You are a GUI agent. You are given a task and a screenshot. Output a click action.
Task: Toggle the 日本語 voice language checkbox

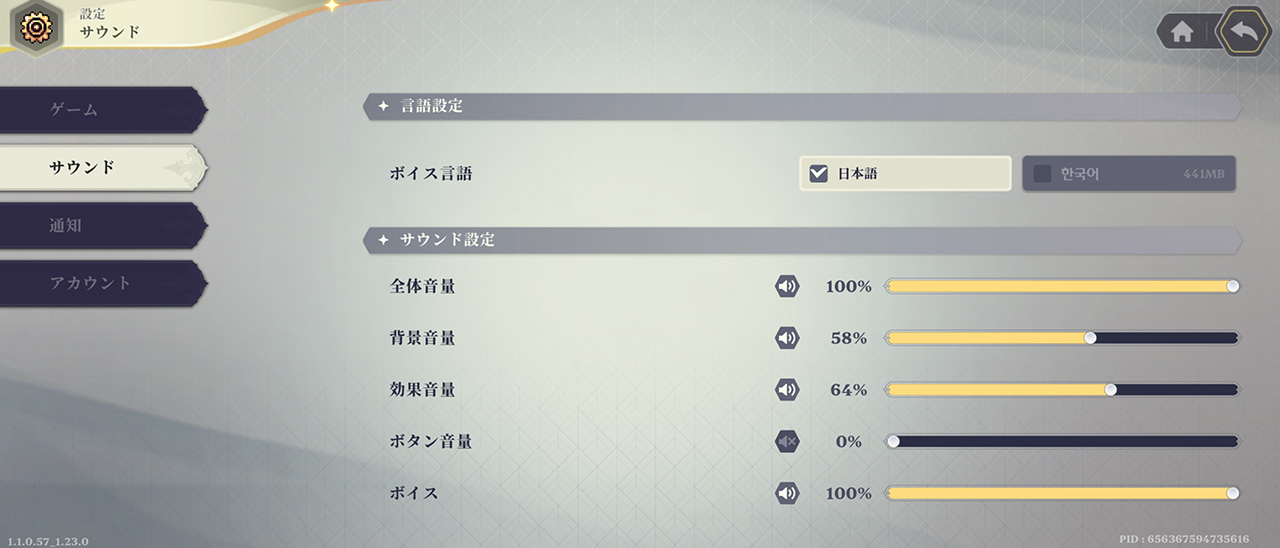coord(819,174)
